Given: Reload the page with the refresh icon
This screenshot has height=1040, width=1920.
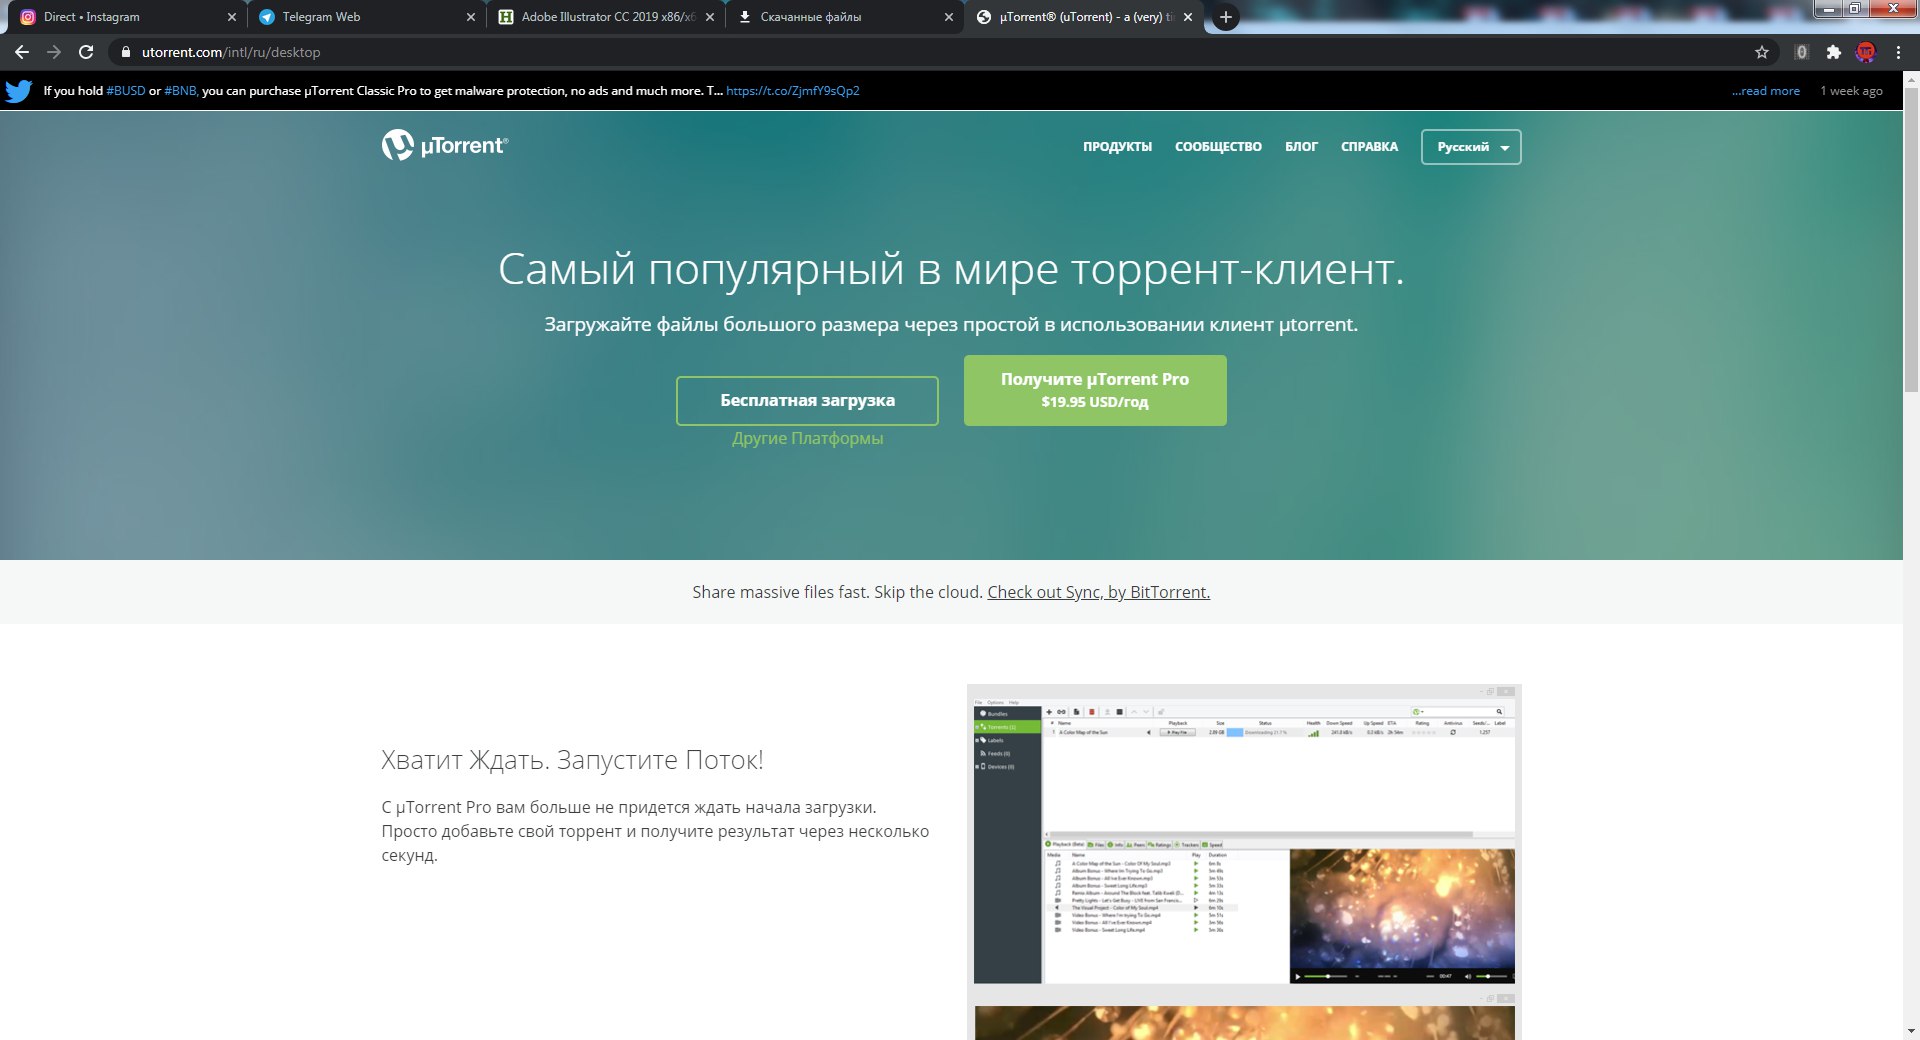Looking at the screenshot, I should click(x=86, y=52).
